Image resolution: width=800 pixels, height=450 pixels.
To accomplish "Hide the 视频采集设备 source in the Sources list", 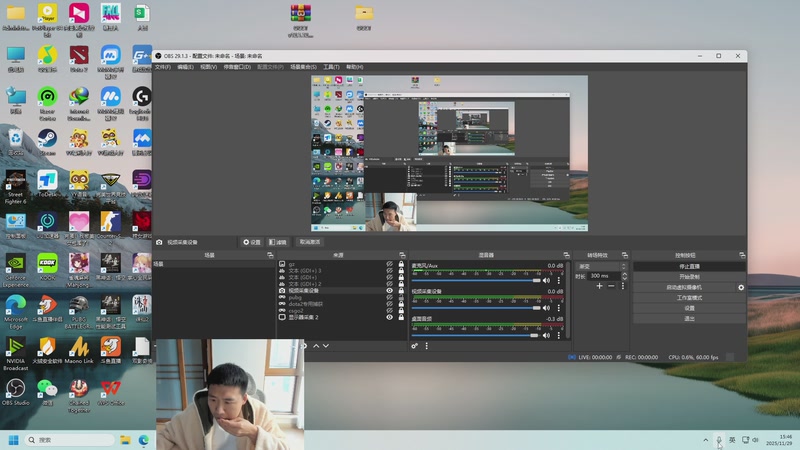I will click(389, 290).
